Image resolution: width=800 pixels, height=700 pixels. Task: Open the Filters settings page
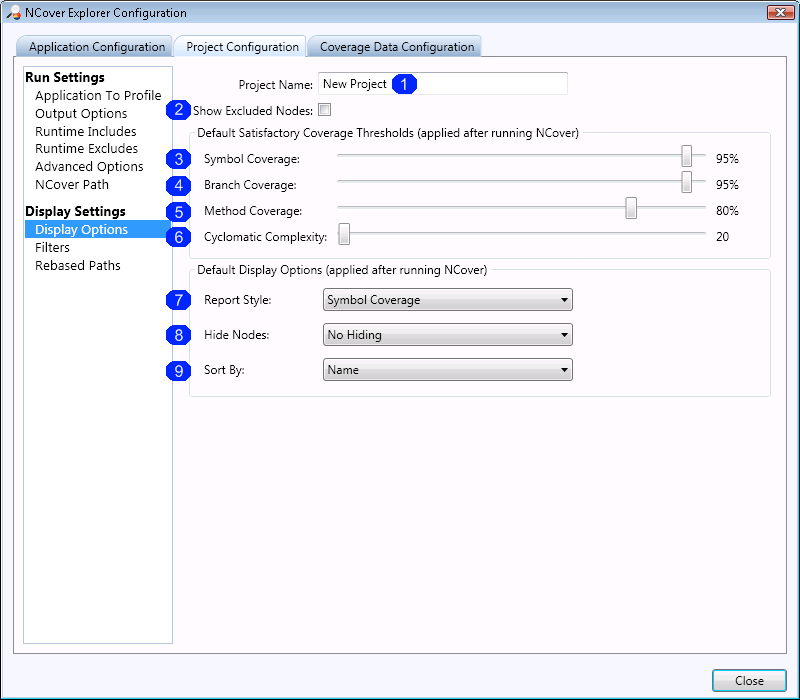[52, 247]
